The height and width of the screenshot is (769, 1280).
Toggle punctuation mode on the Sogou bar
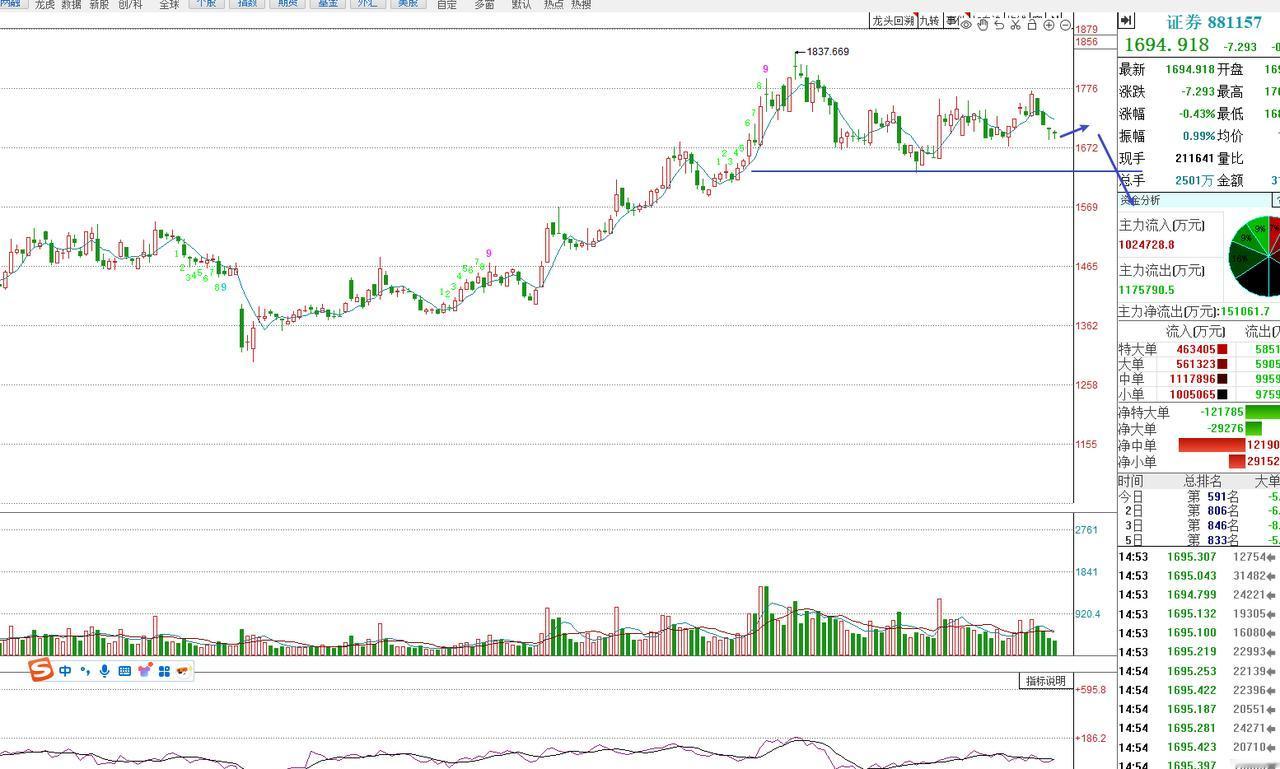[x=85, y=671]
